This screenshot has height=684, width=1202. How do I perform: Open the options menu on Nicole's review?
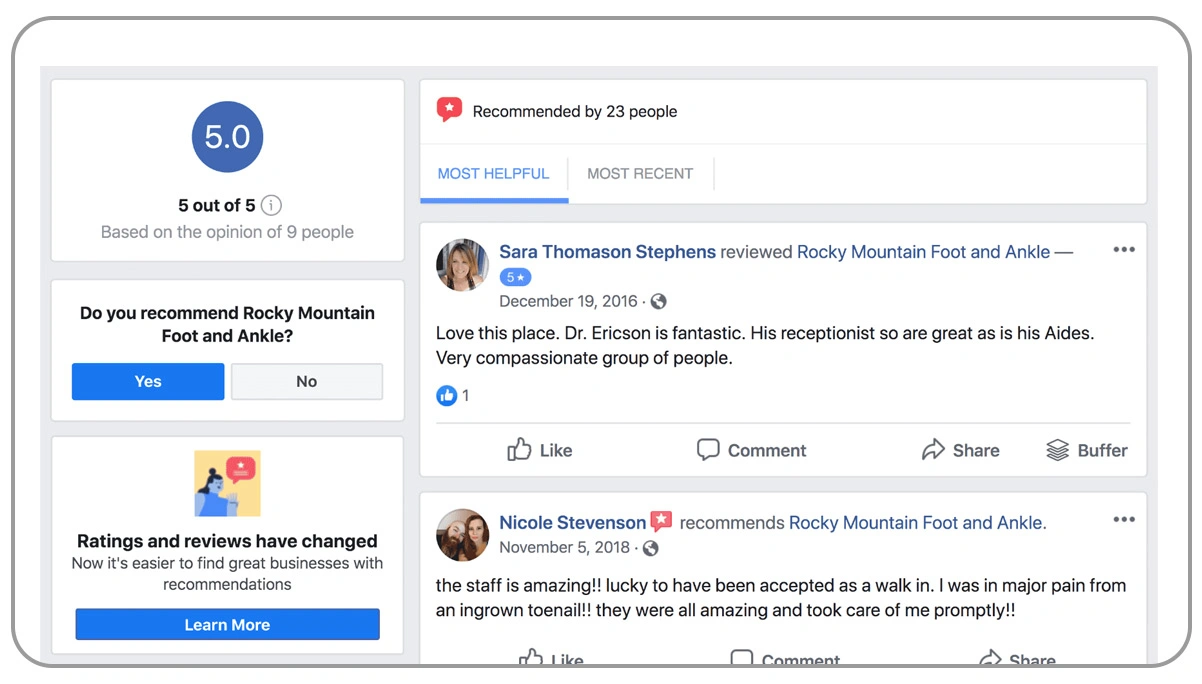tap(1123, 519)
